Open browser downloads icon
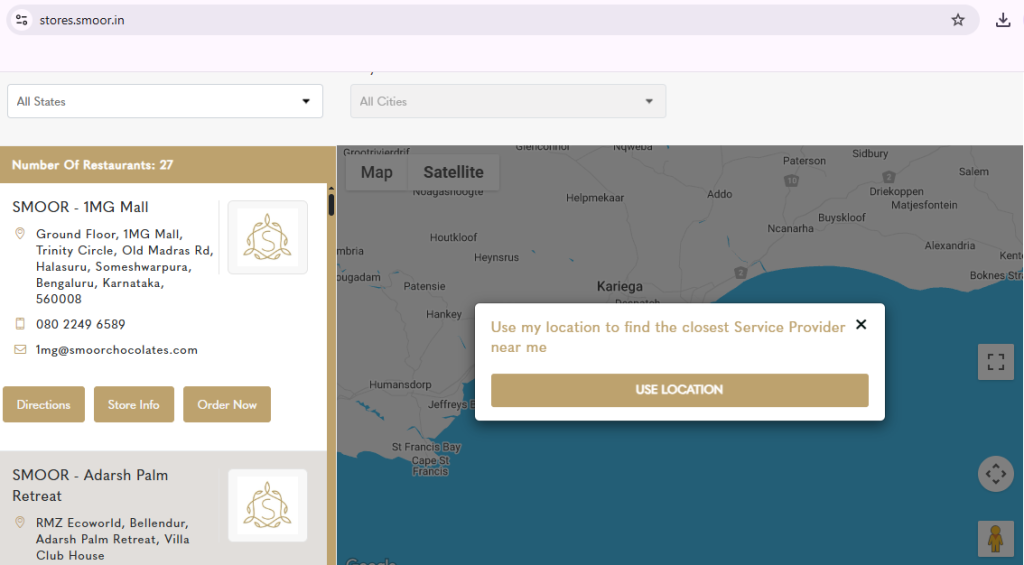 [1002, 20]
